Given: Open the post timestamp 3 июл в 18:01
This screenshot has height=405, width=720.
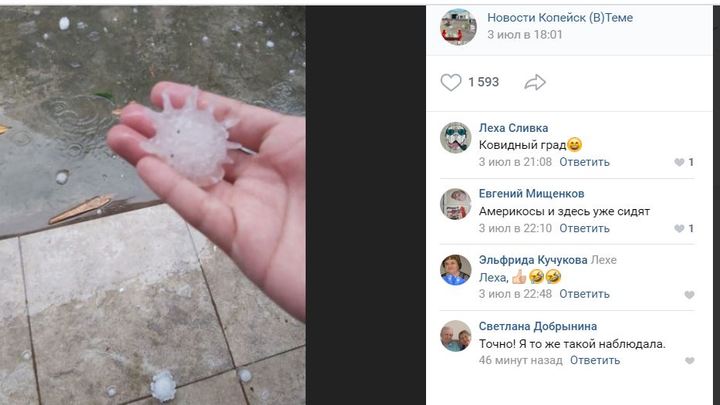Looking at the screenshot, I should (525, 35).
